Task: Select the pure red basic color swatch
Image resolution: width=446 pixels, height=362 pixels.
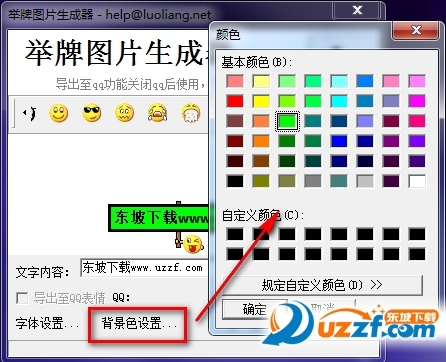Action: coord(235,101)
